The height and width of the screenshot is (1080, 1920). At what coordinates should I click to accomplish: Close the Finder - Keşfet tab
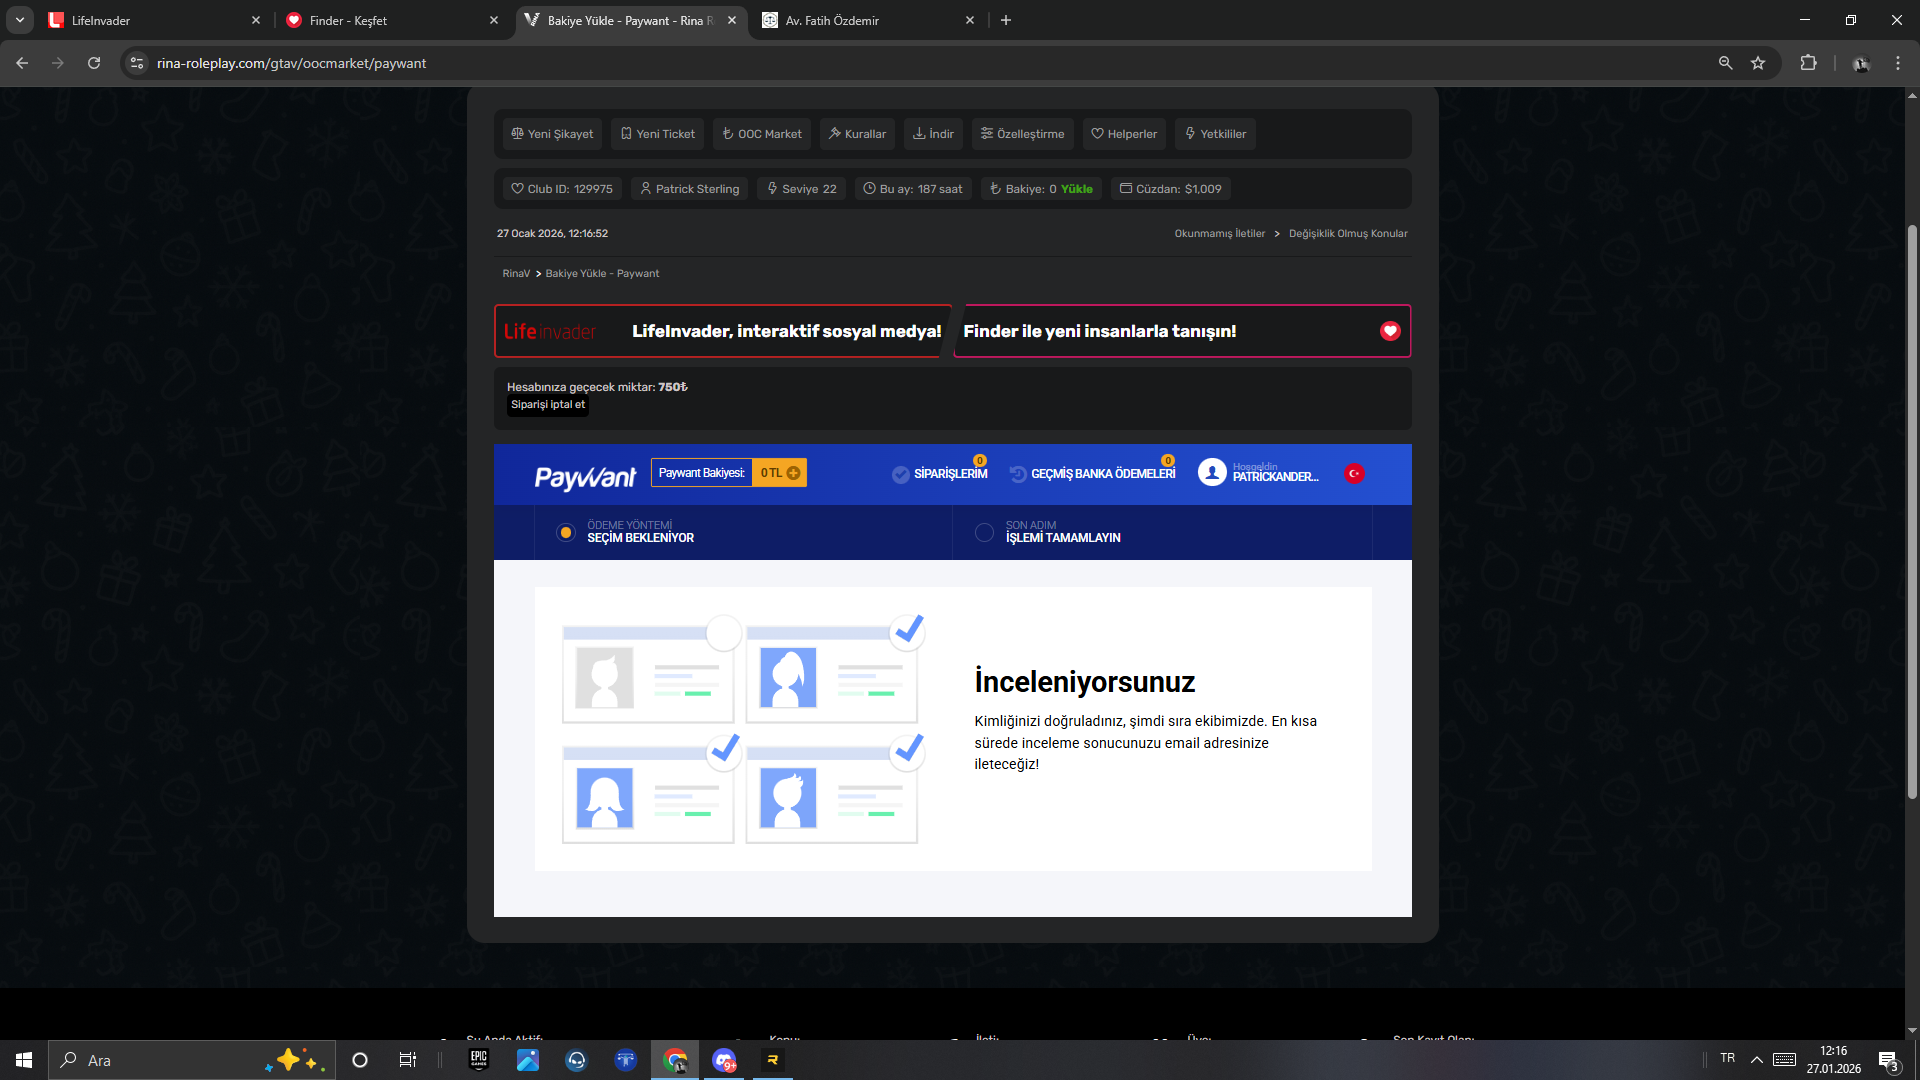click(494, 20)
